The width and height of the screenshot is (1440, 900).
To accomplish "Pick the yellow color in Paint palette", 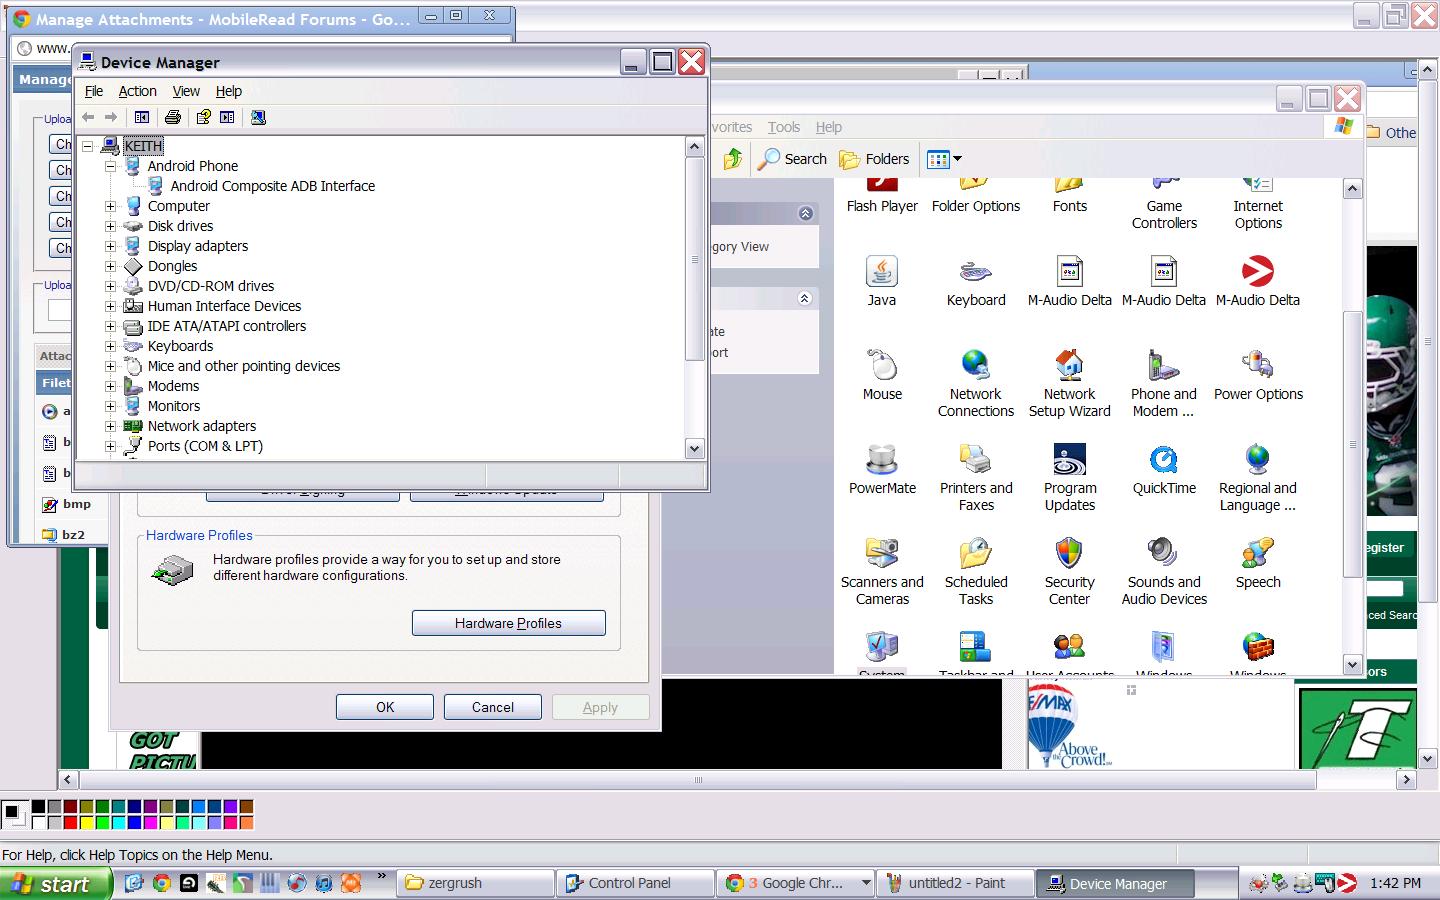I will [86, 823].
